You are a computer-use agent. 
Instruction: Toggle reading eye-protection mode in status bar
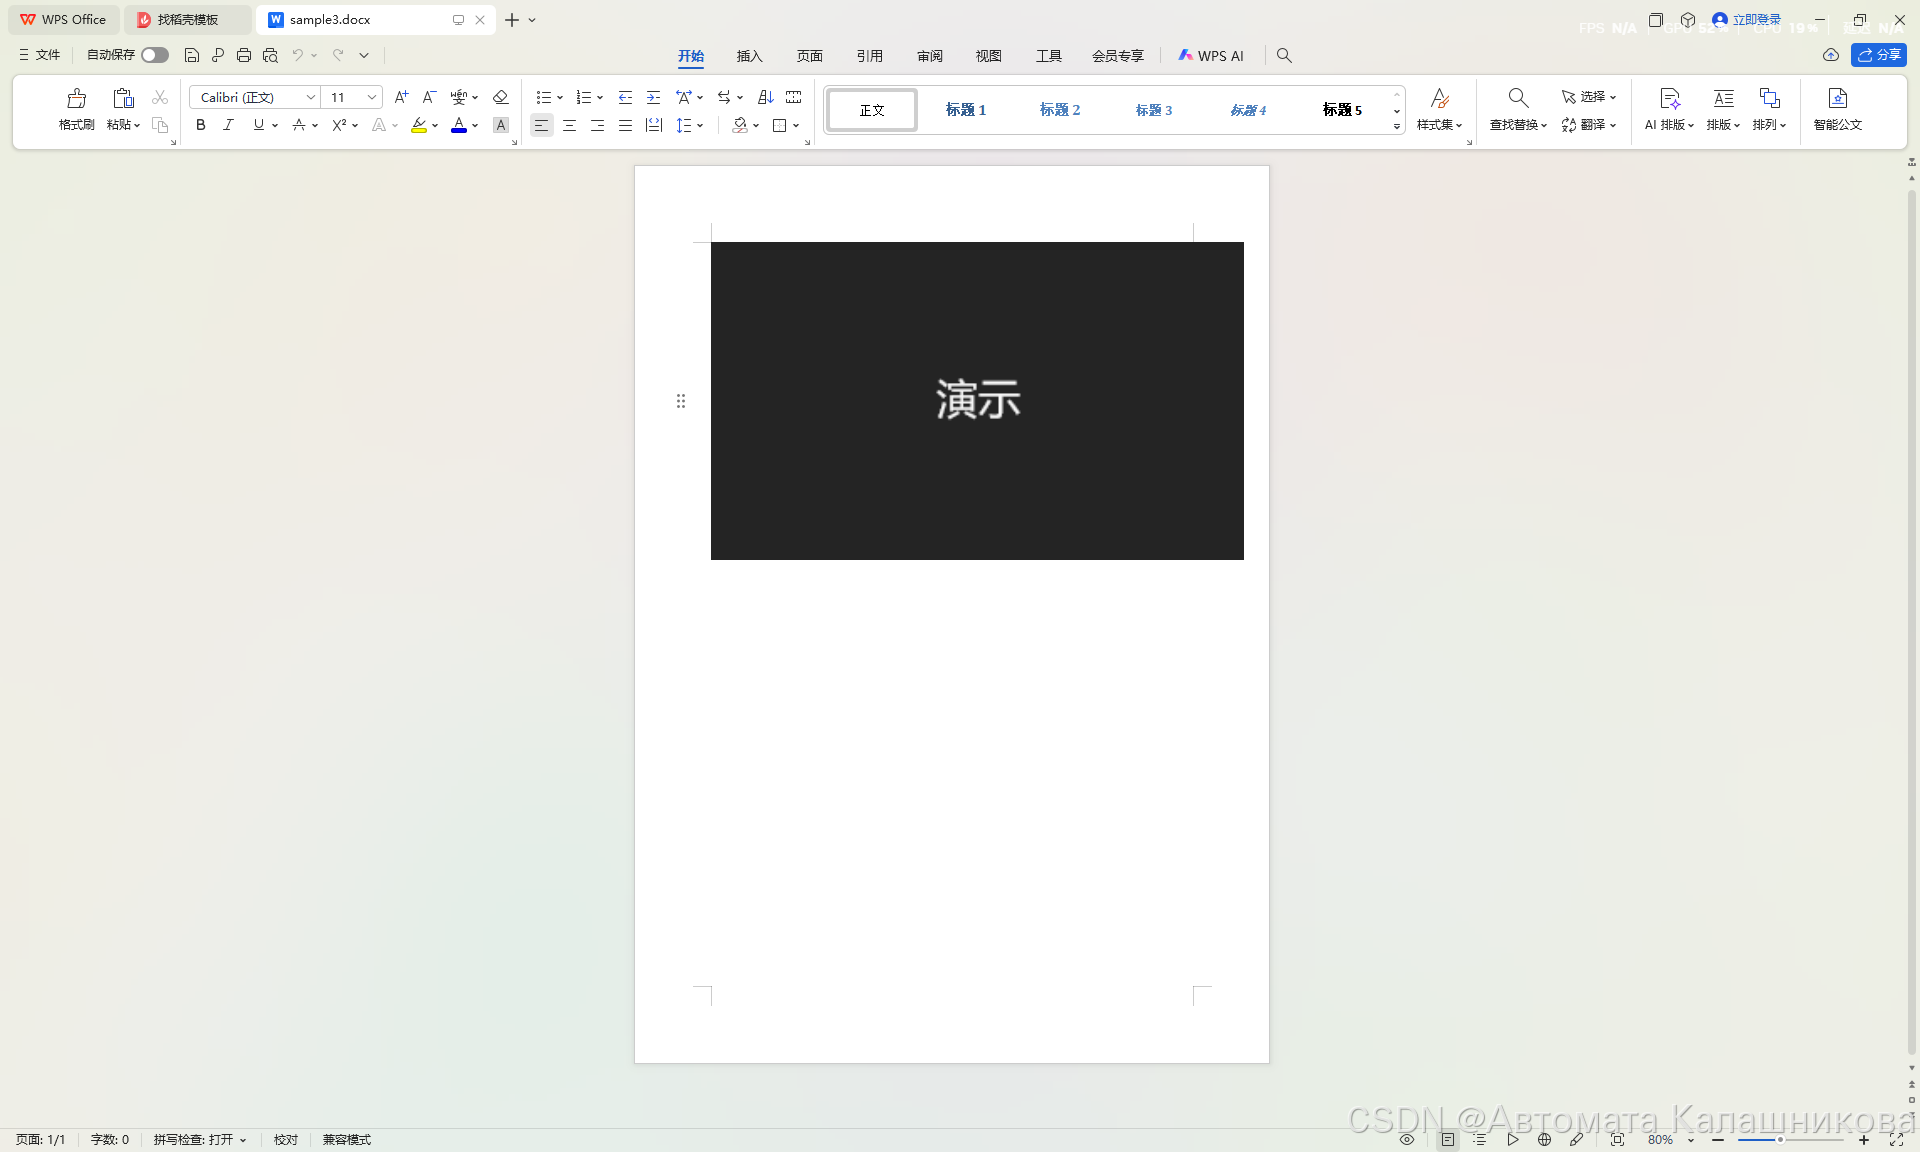[x=1406, y=1139]
